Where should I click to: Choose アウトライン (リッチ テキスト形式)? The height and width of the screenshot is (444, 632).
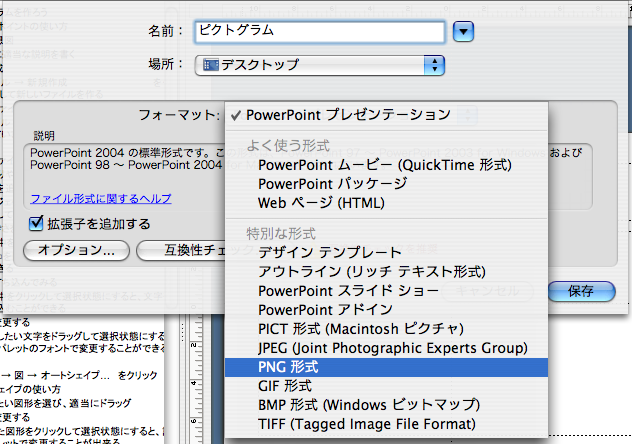pos(386,272)
